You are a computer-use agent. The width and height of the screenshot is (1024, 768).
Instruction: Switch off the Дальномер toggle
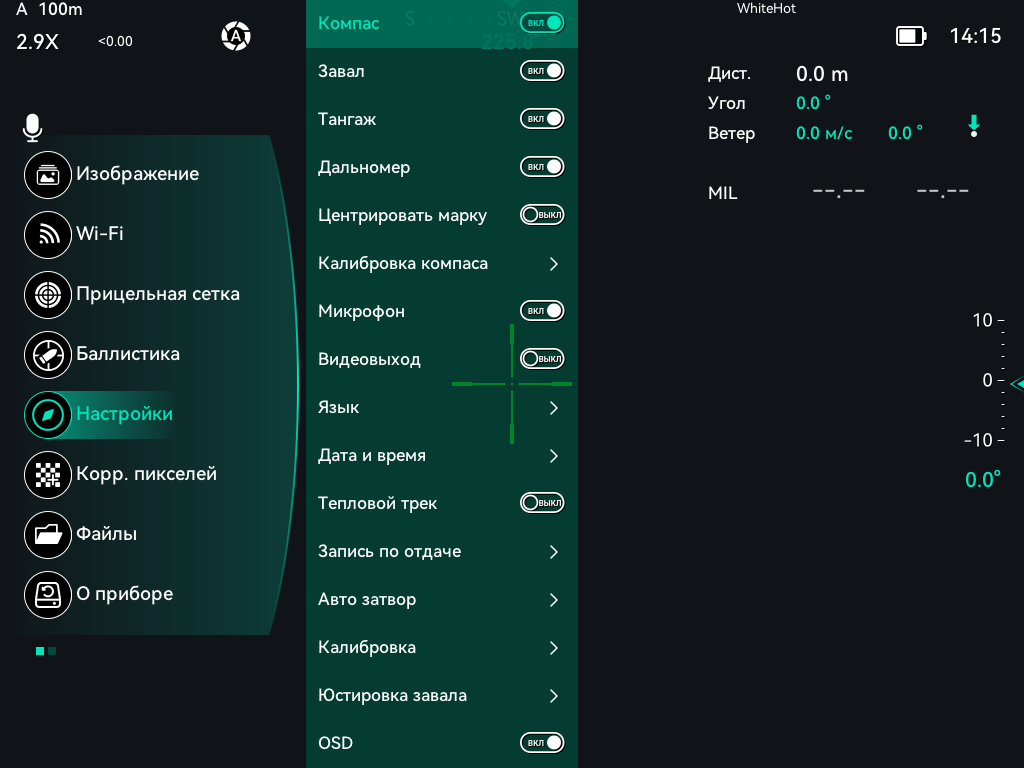542,167
